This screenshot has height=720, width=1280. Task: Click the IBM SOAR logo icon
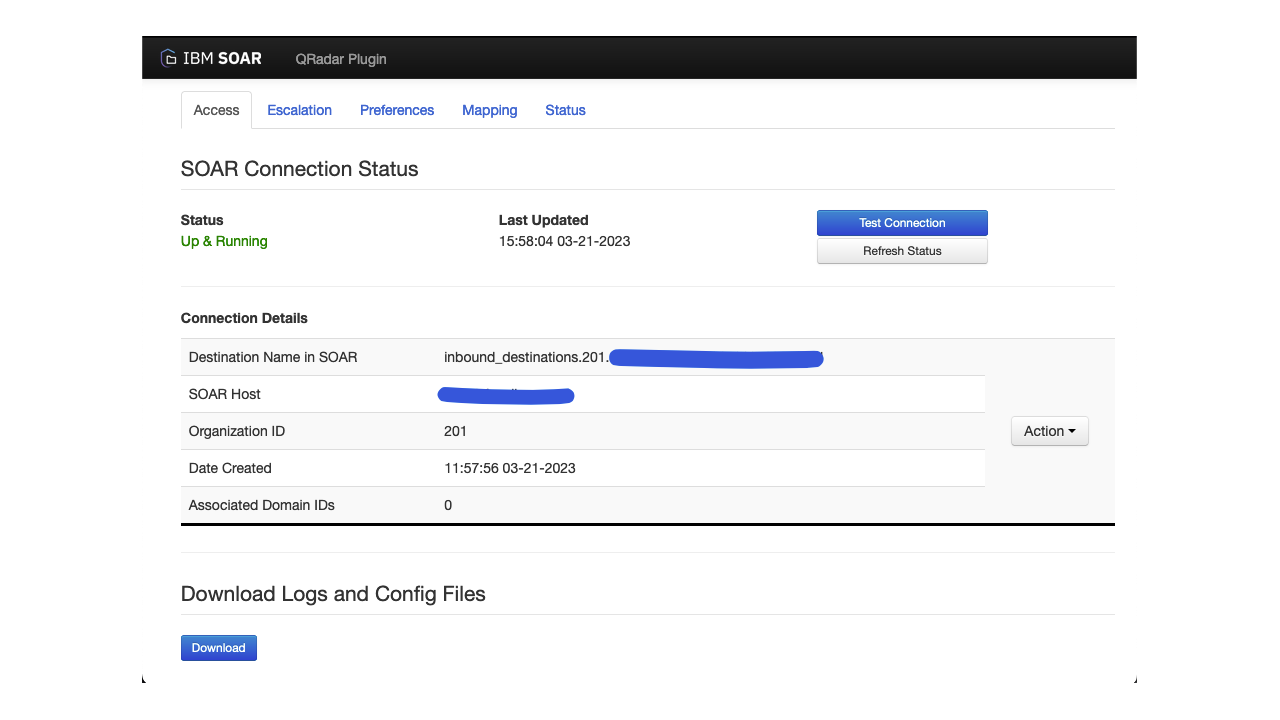(168, 58)
